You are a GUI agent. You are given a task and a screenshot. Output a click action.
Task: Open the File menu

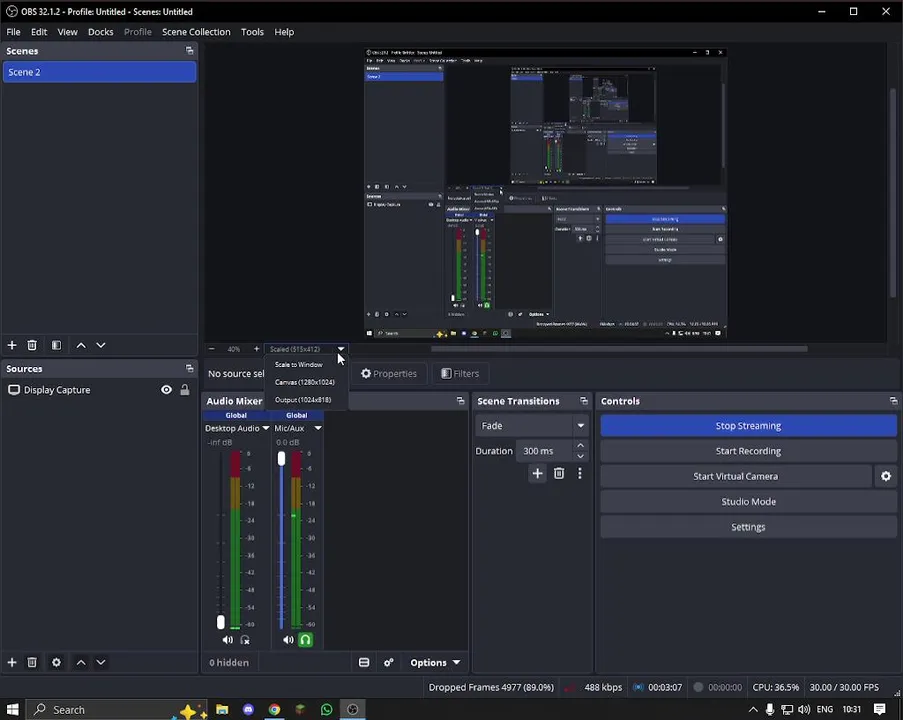tap(13, 32)
